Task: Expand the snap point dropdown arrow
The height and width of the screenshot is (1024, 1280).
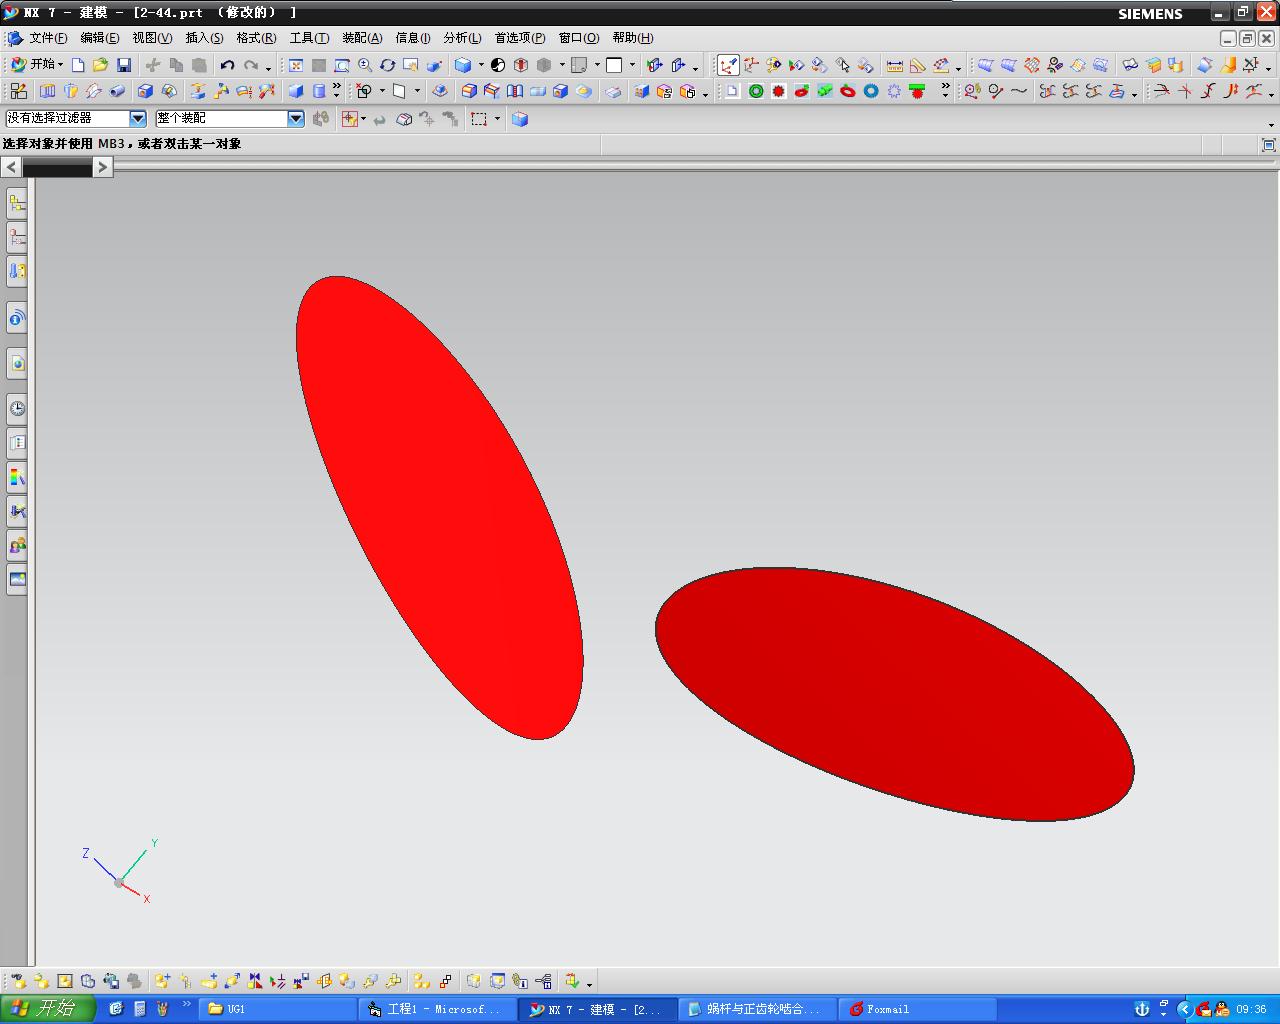Action: point(363,119)
